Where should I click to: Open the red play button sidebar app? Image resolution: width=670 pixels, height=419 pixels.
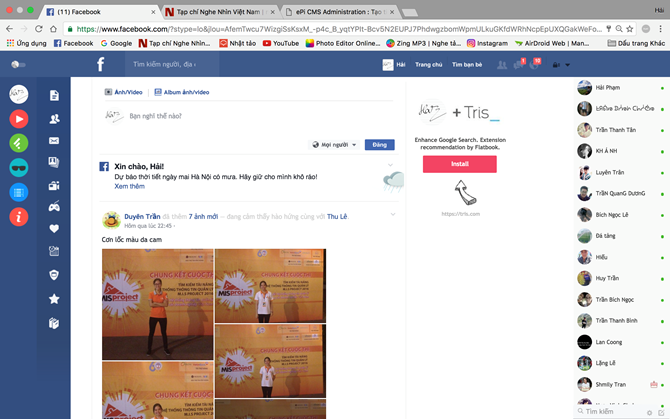[19, 119]
